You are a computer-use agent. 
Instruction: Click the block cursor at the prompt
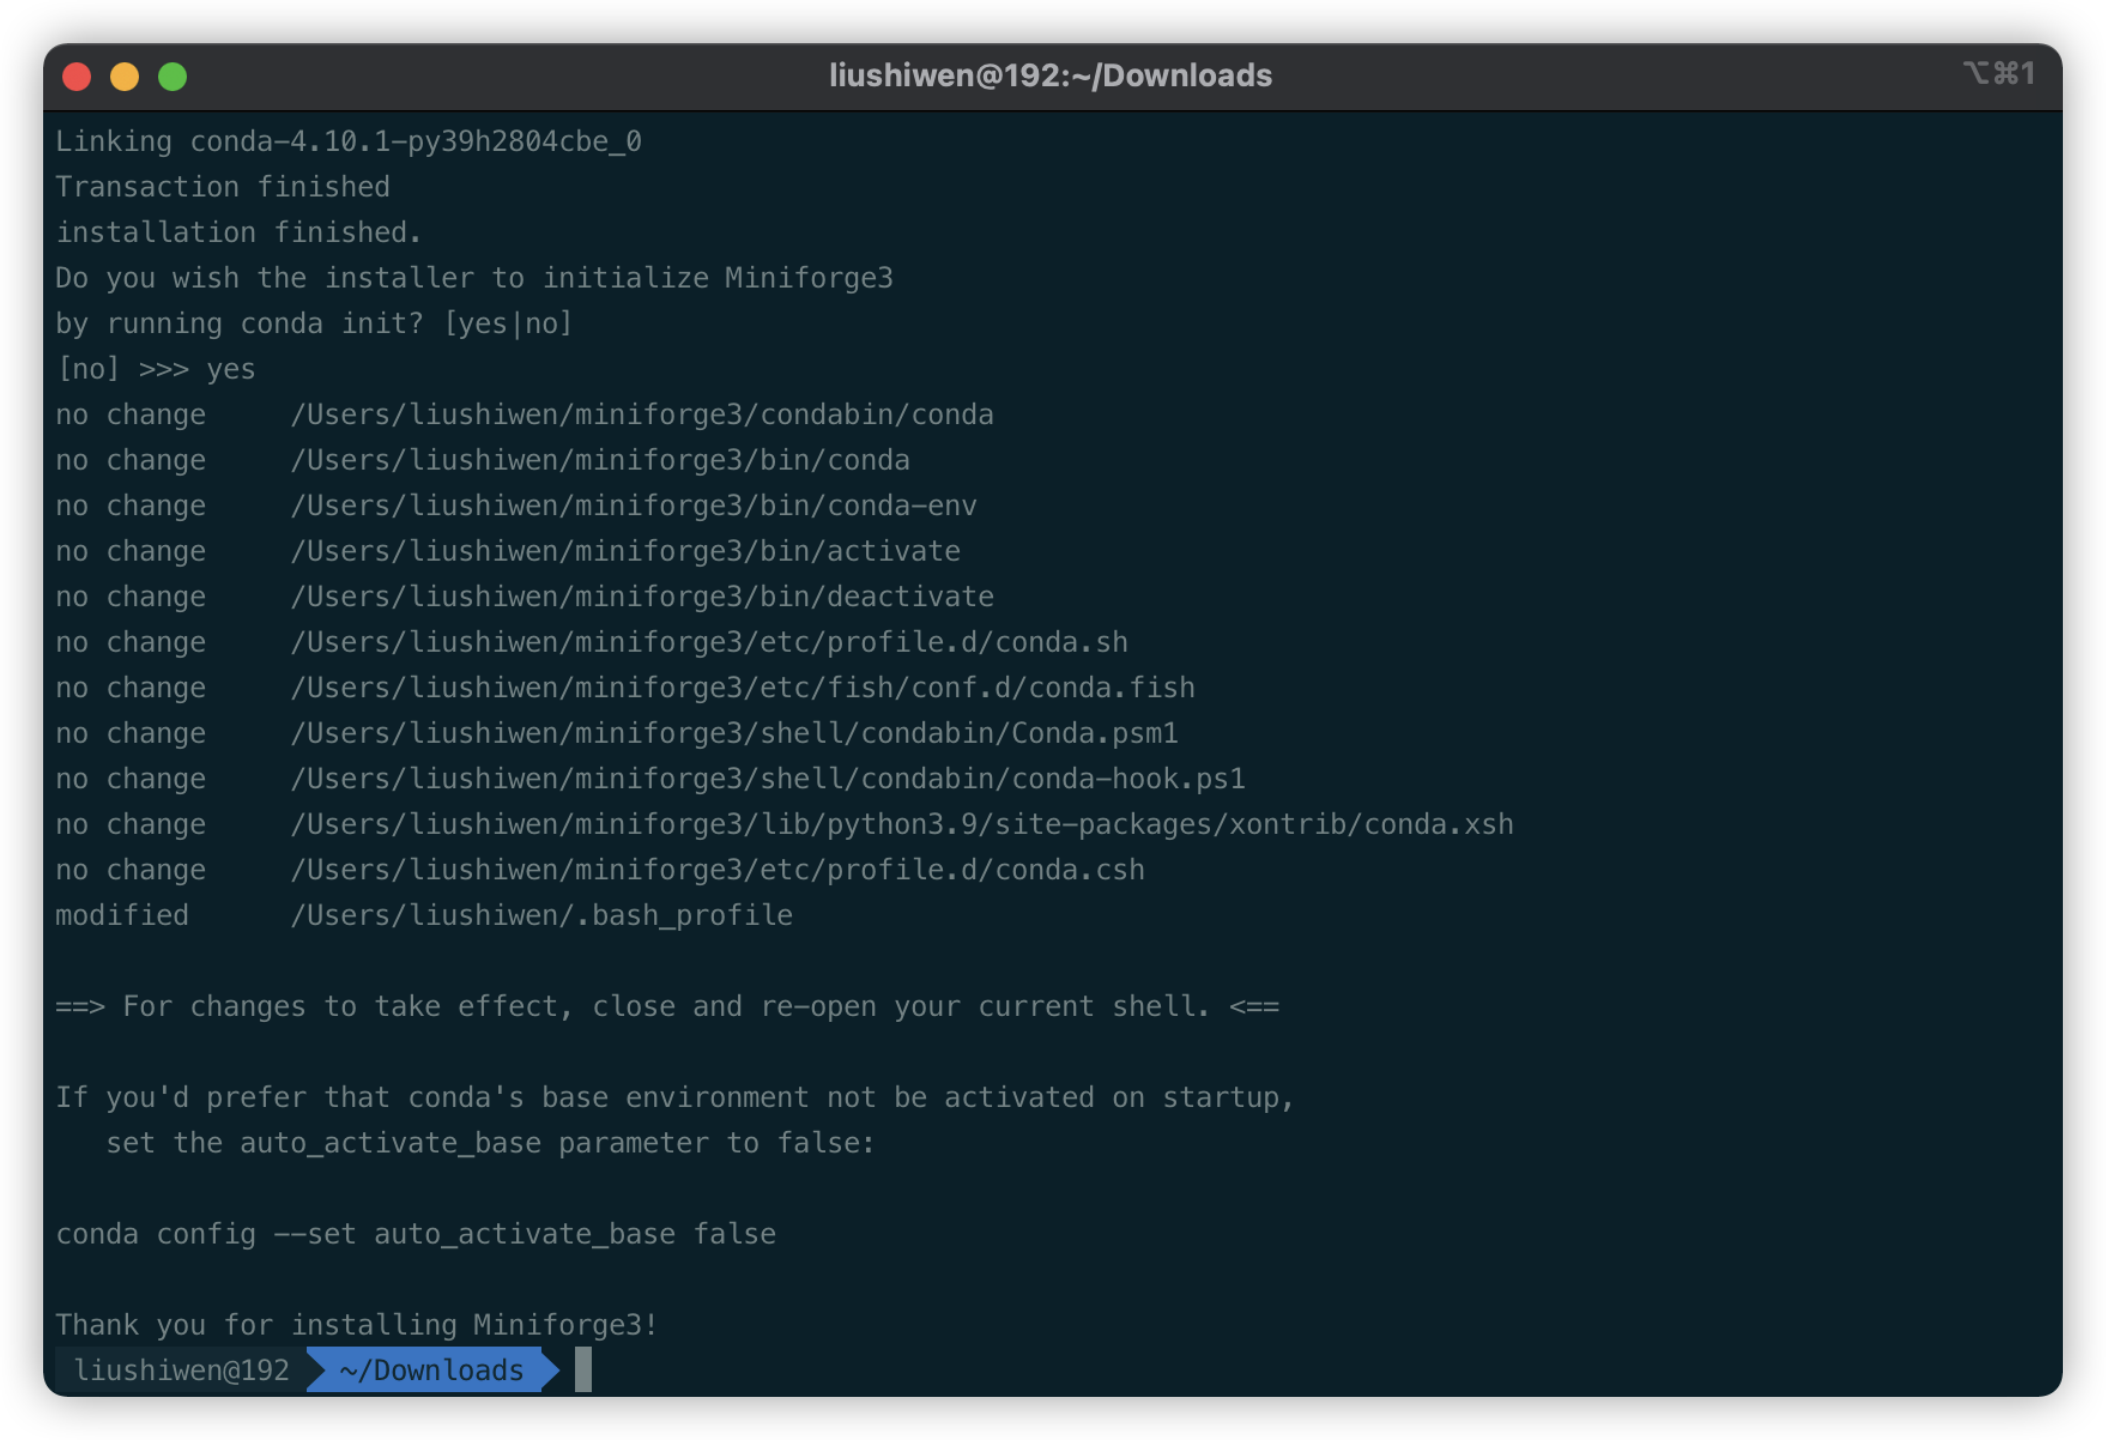tap(583, 1370)
